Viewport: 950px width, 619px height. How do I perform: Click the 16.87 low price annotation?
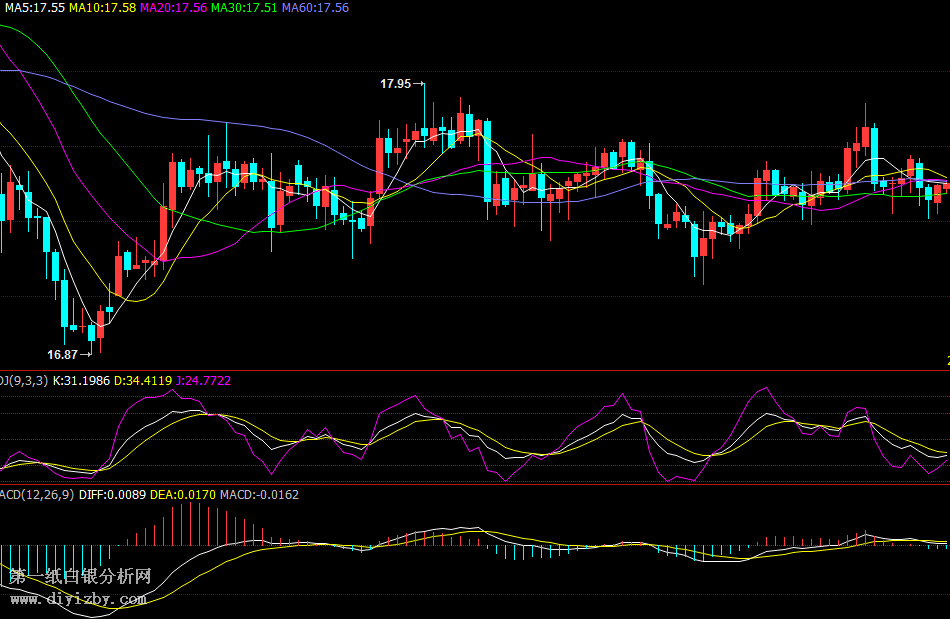[62, 355]
